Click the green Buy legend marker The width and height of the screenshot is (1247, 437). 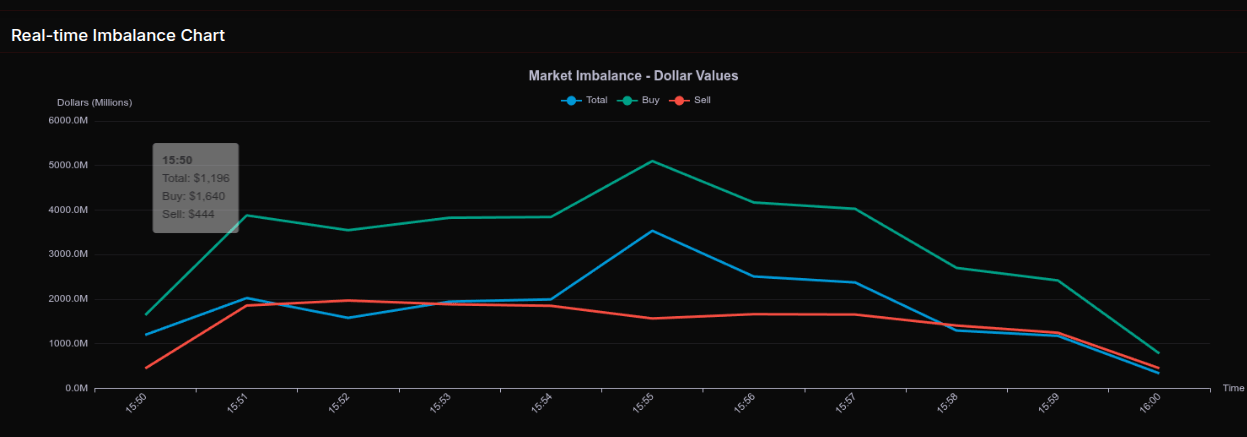pos(628,100)
